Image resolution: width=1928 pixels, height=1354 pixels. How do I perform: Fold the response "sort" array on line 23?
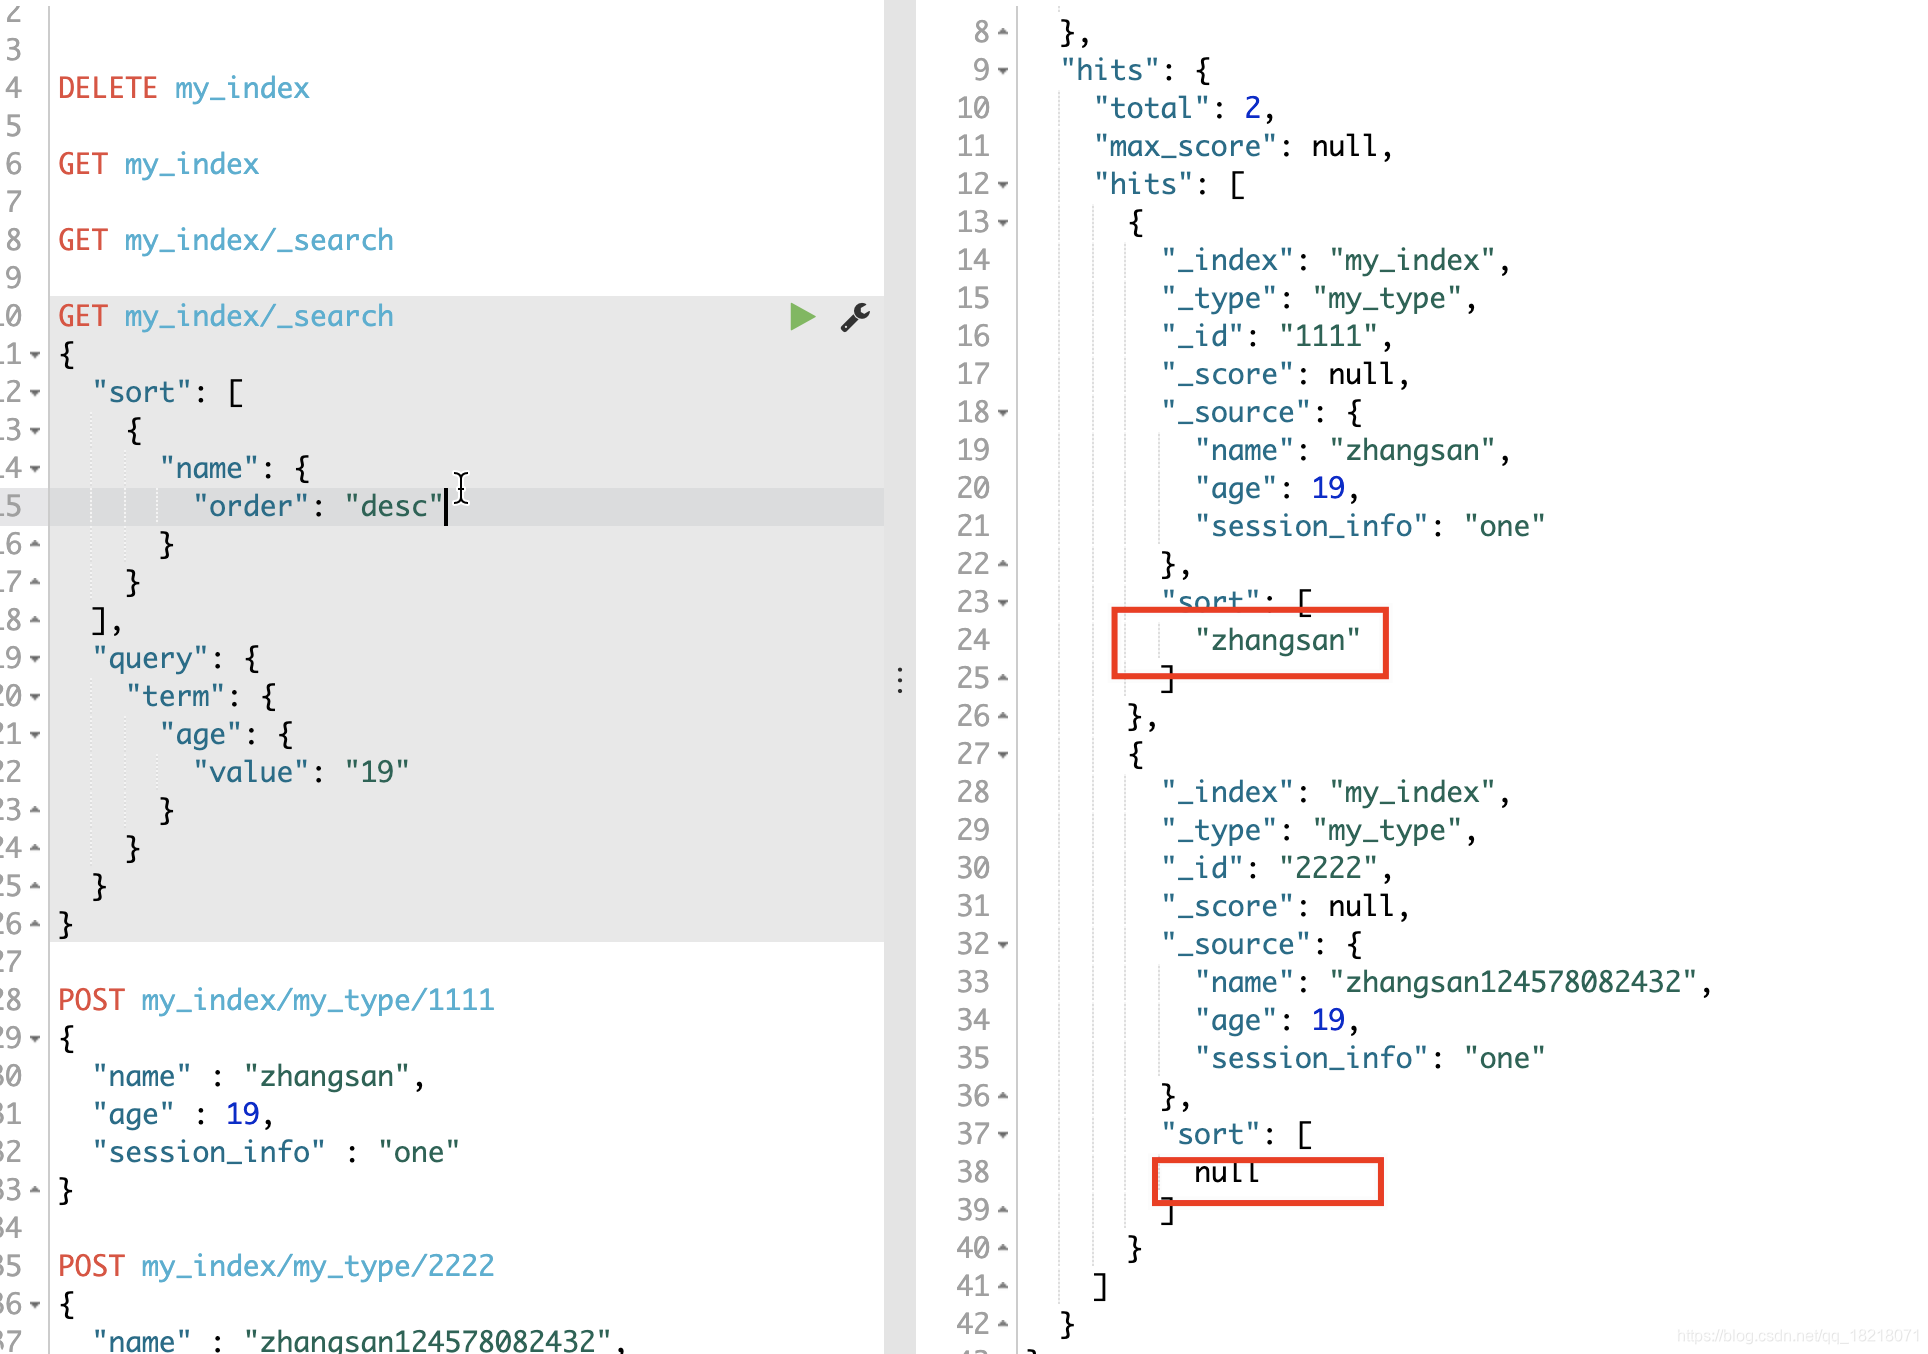1003,603
